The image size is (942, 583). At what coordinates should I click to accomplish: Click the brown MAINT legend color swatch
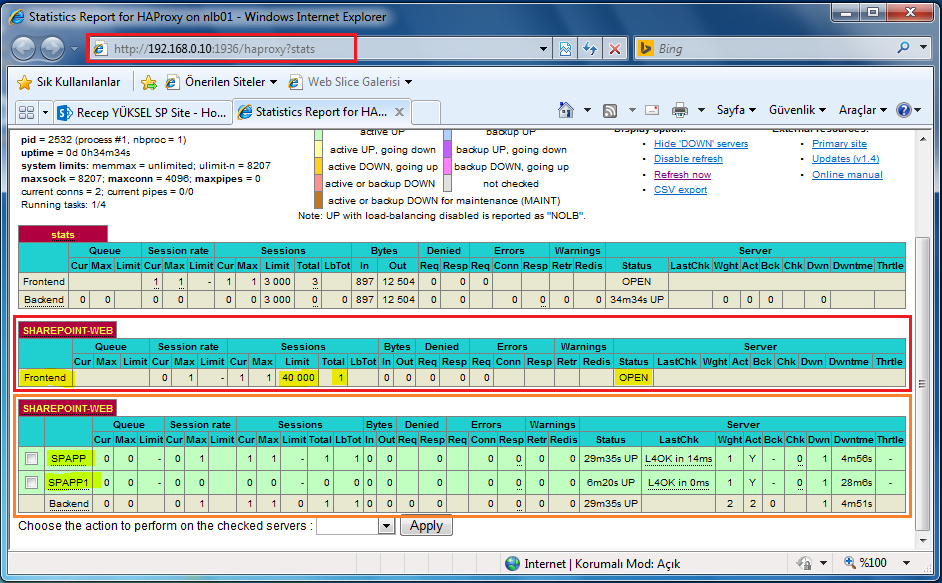(x=318, y=200)
